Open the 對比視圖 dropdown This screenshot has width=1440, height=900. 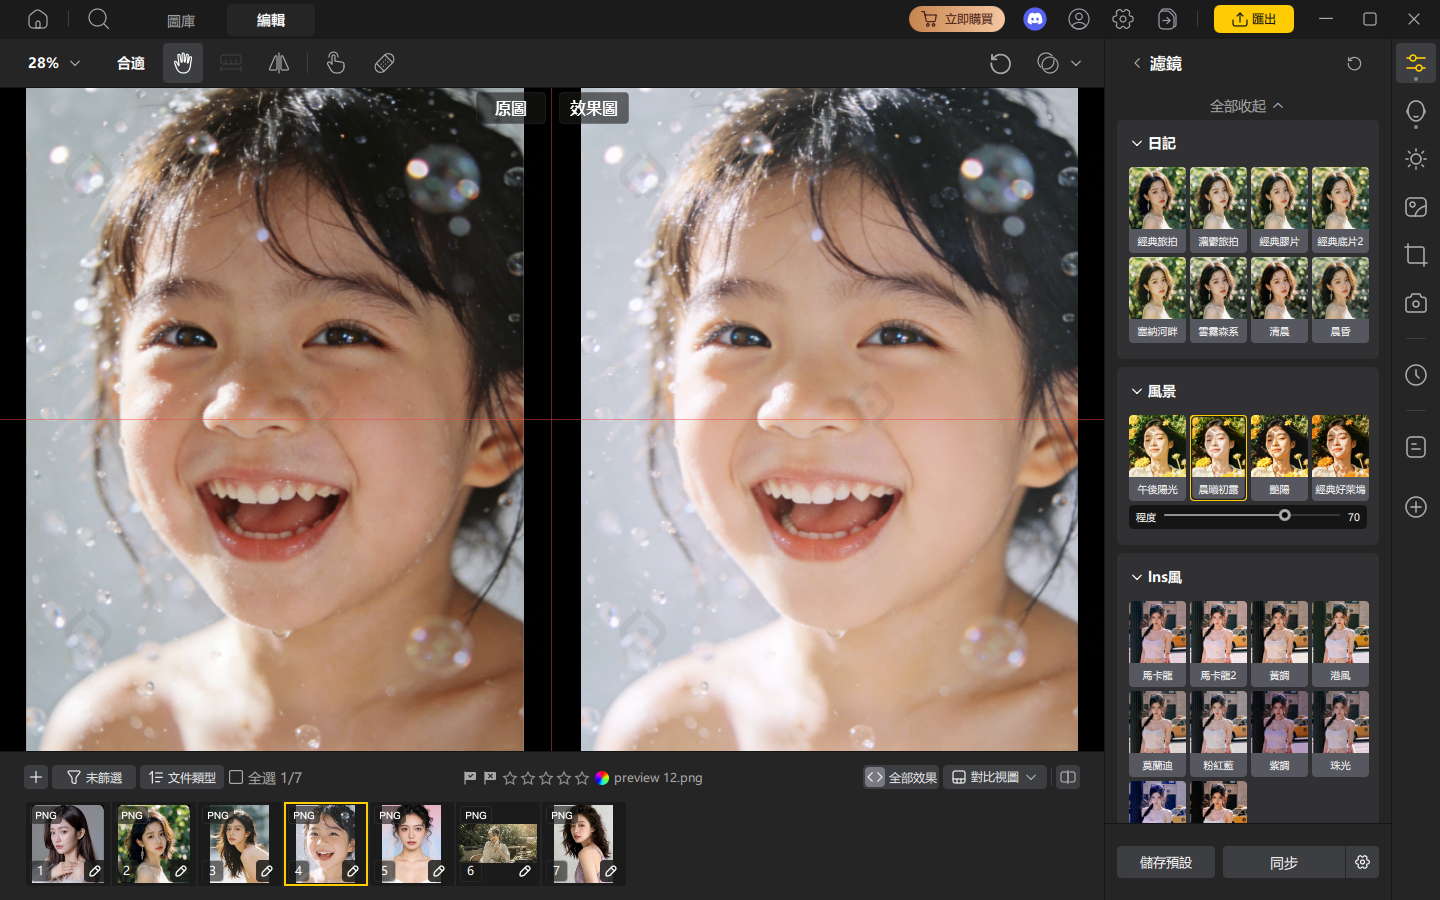pos(995,777)
